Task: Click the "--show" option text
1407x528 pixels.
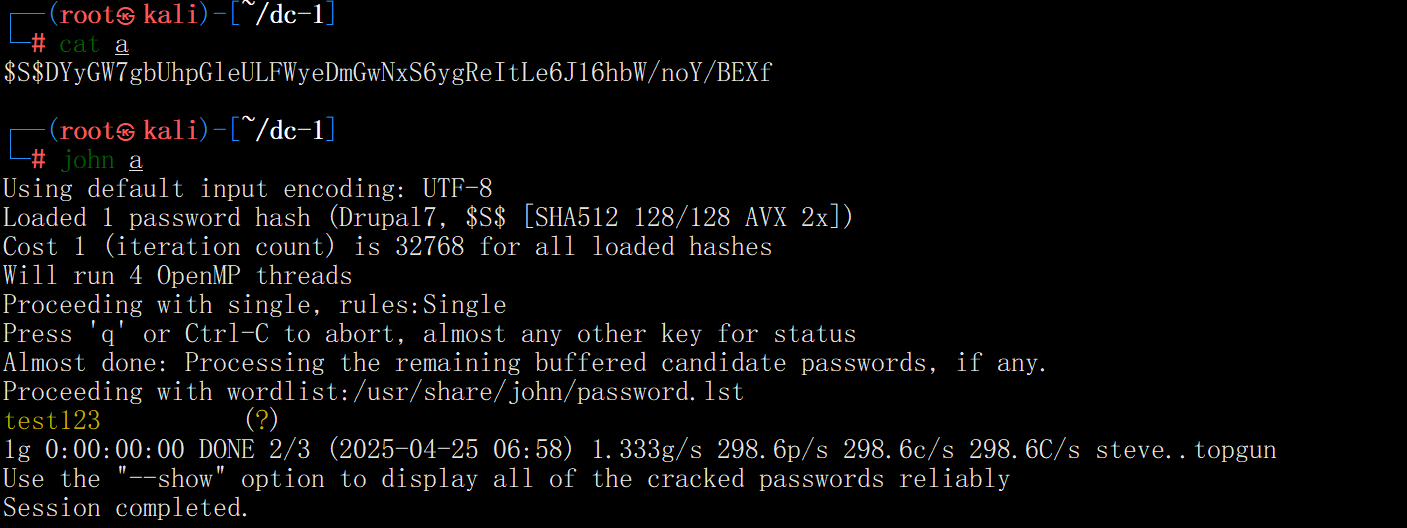Action: tap(165, 479)
